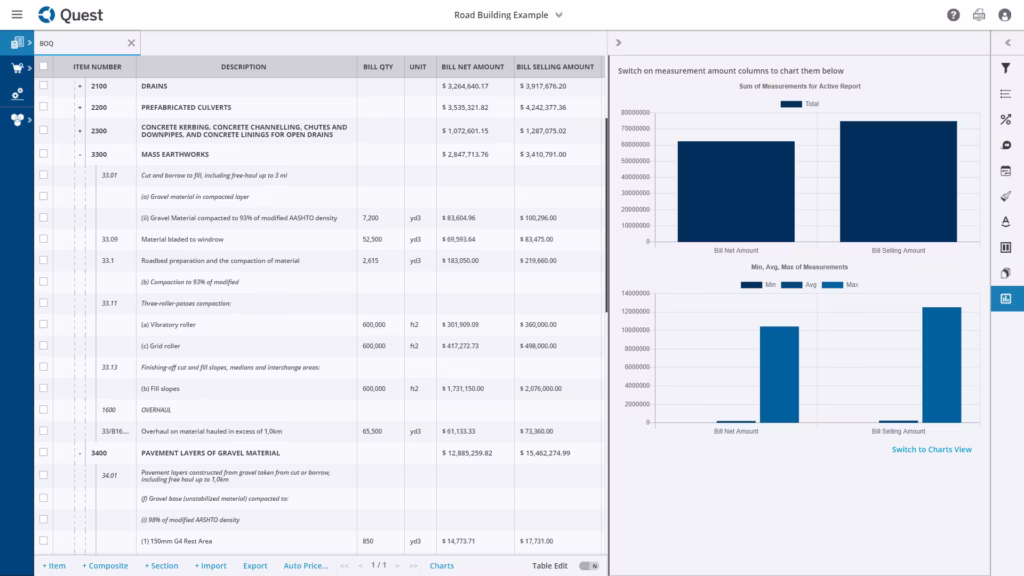Open the user account icon
The image size is (1024, 576).
[1004, 15]
